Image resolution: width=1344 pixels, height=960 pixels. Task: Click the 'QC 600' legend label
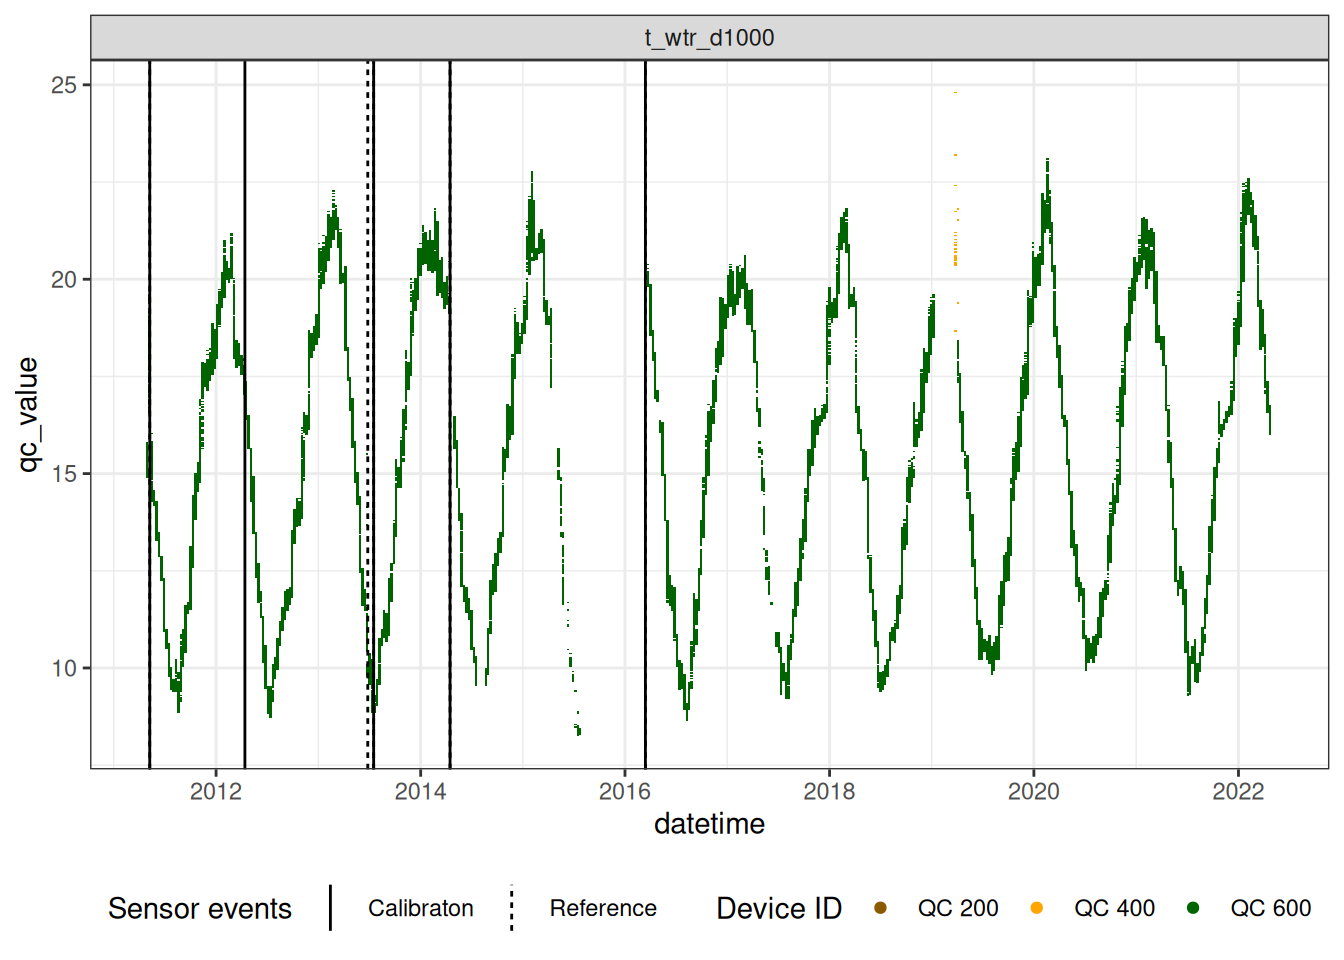point(1270,908)
